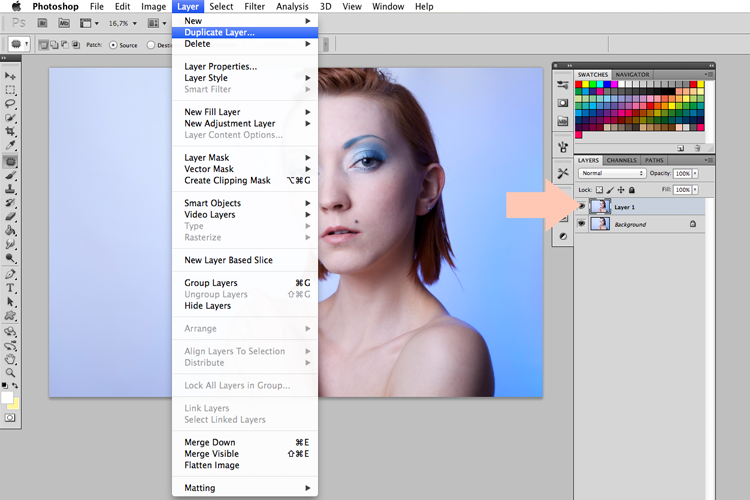Select the Layer 1 thumbnail

tap(600, 207)
